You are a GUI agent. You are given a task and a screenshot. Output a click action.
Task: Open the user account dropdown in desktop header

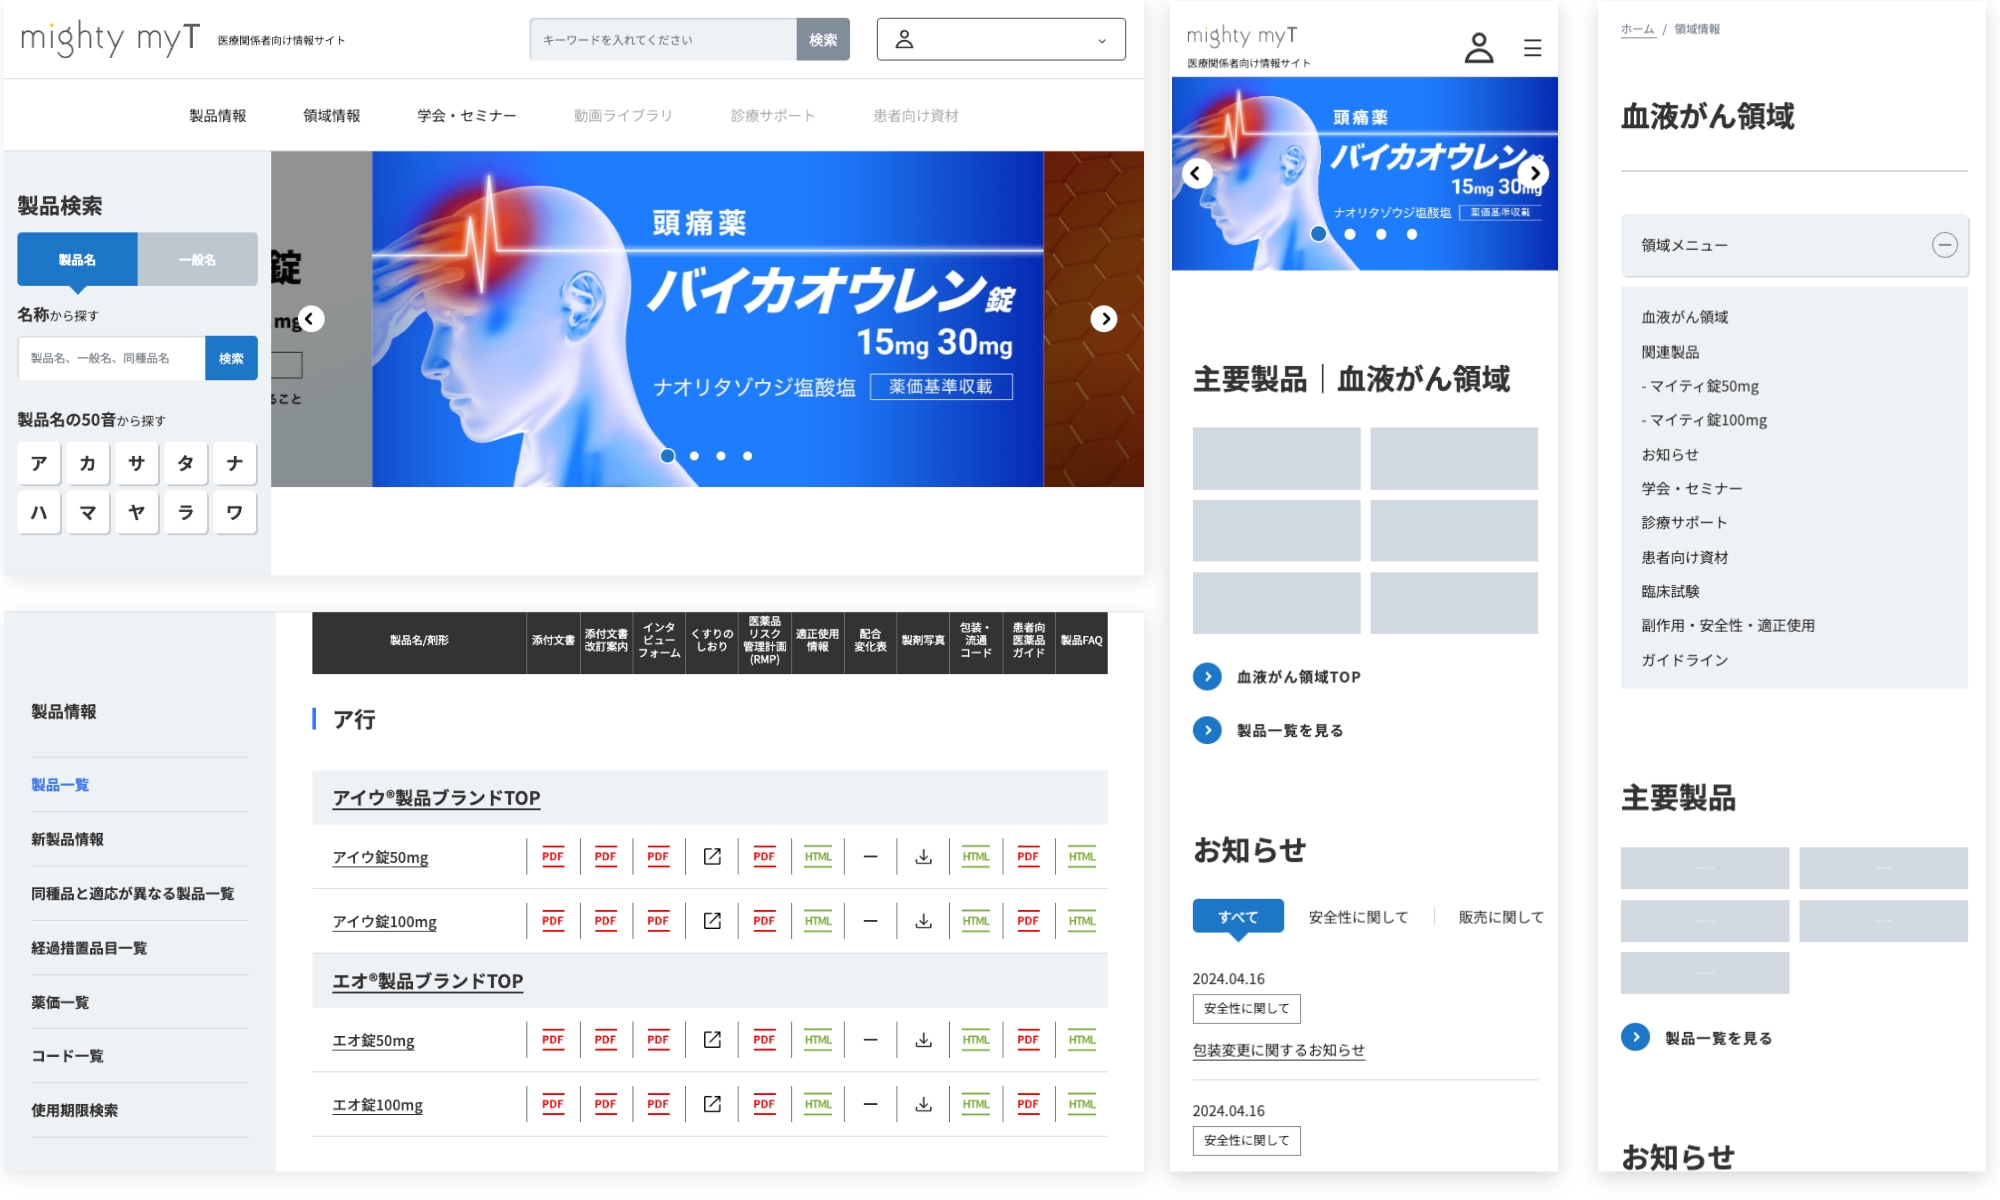tap(1001, 39)
